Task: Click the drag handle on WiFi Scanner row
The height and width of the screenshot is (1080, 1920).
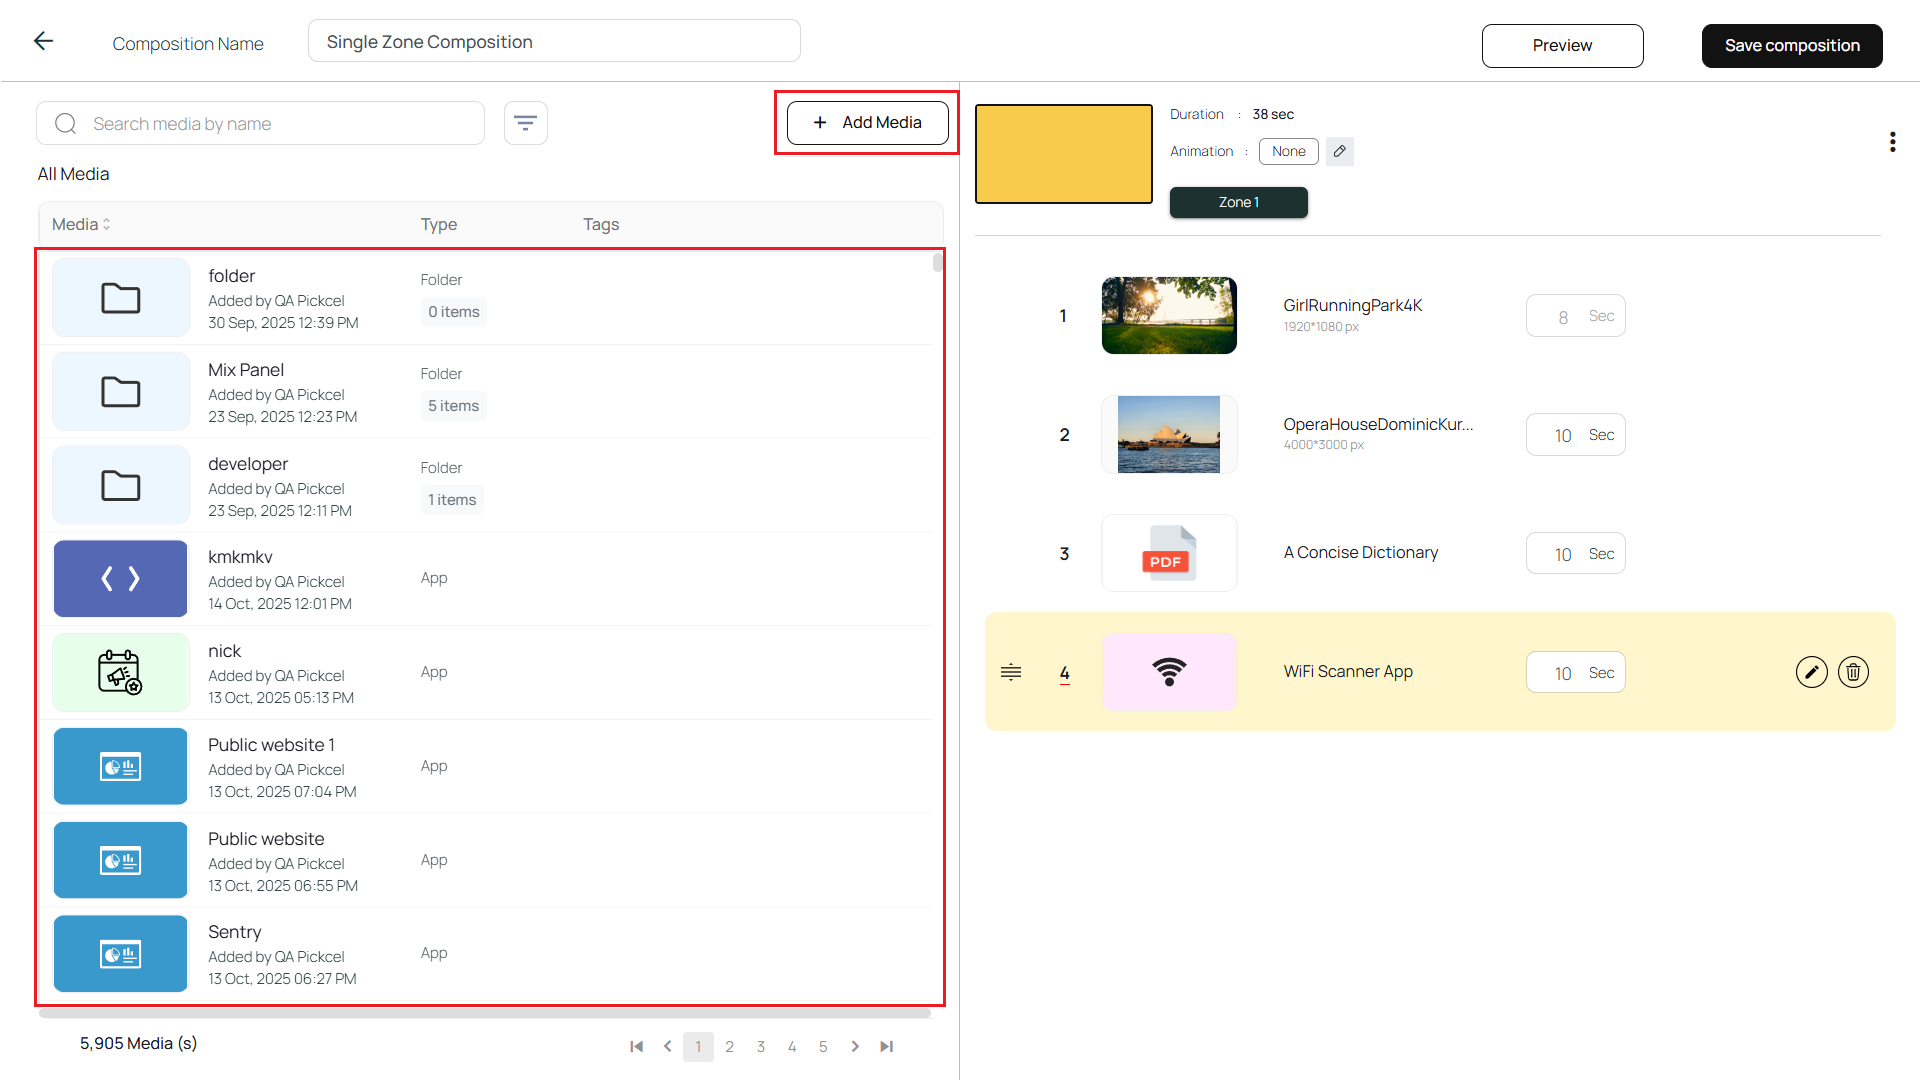Action: tap(1011, 672)
